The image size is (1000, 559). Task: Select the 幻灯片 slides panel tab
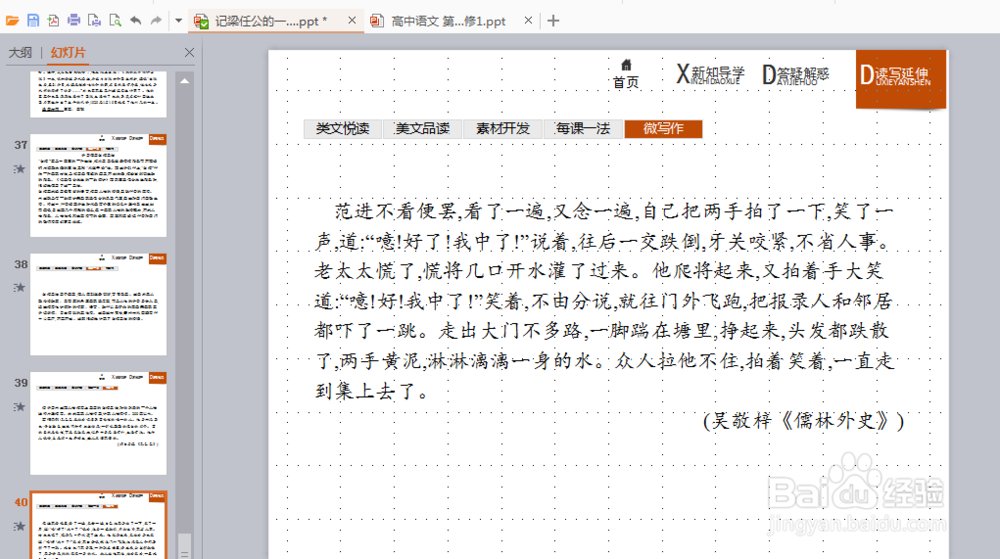point(68,52)
